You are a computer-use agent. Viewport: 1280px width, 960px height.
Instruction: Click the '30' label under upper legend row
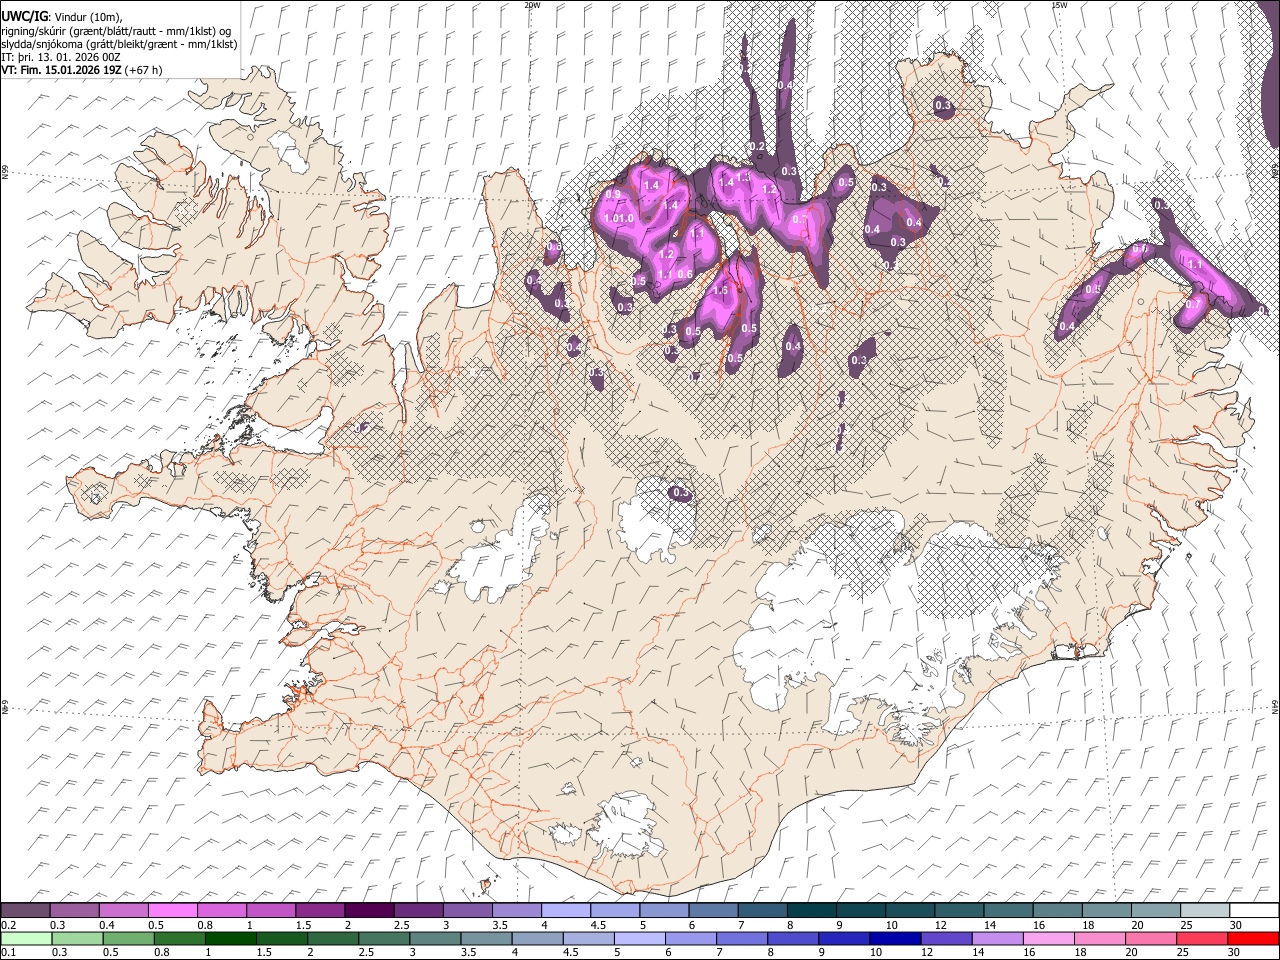1236,925
